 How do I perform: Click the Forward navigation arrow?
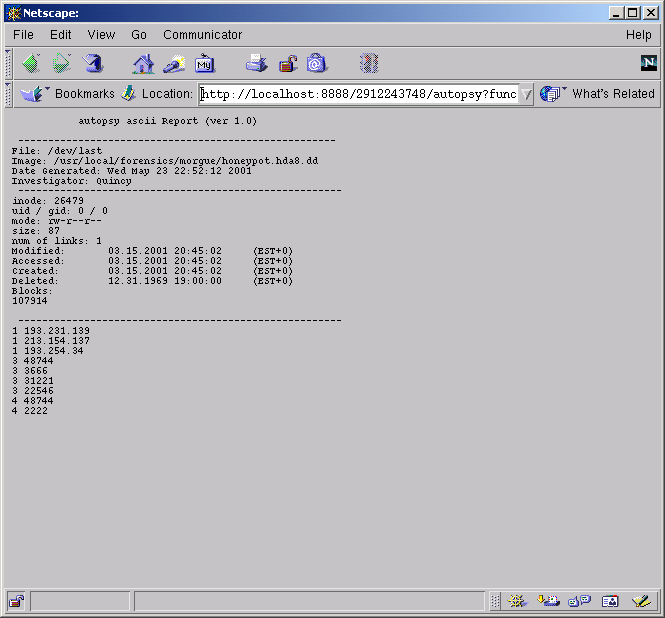click(x=62, y=64)
